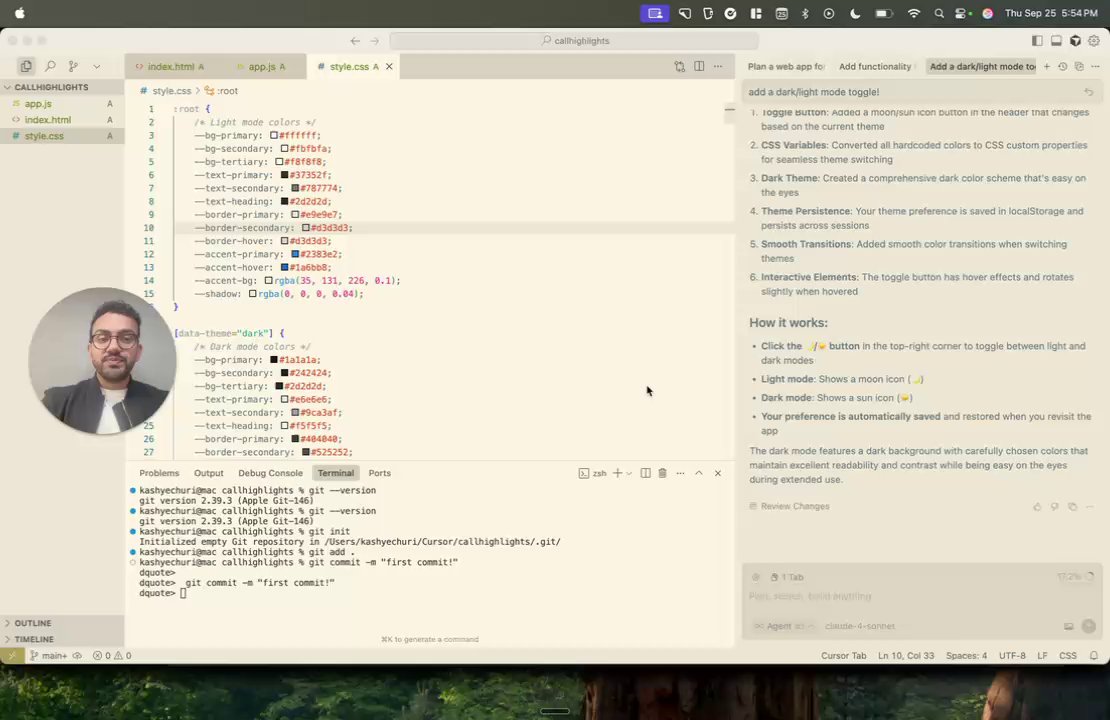Open Cursor settings gear icon
This screenshot has width=1110, height=720.
(1094, 40)
